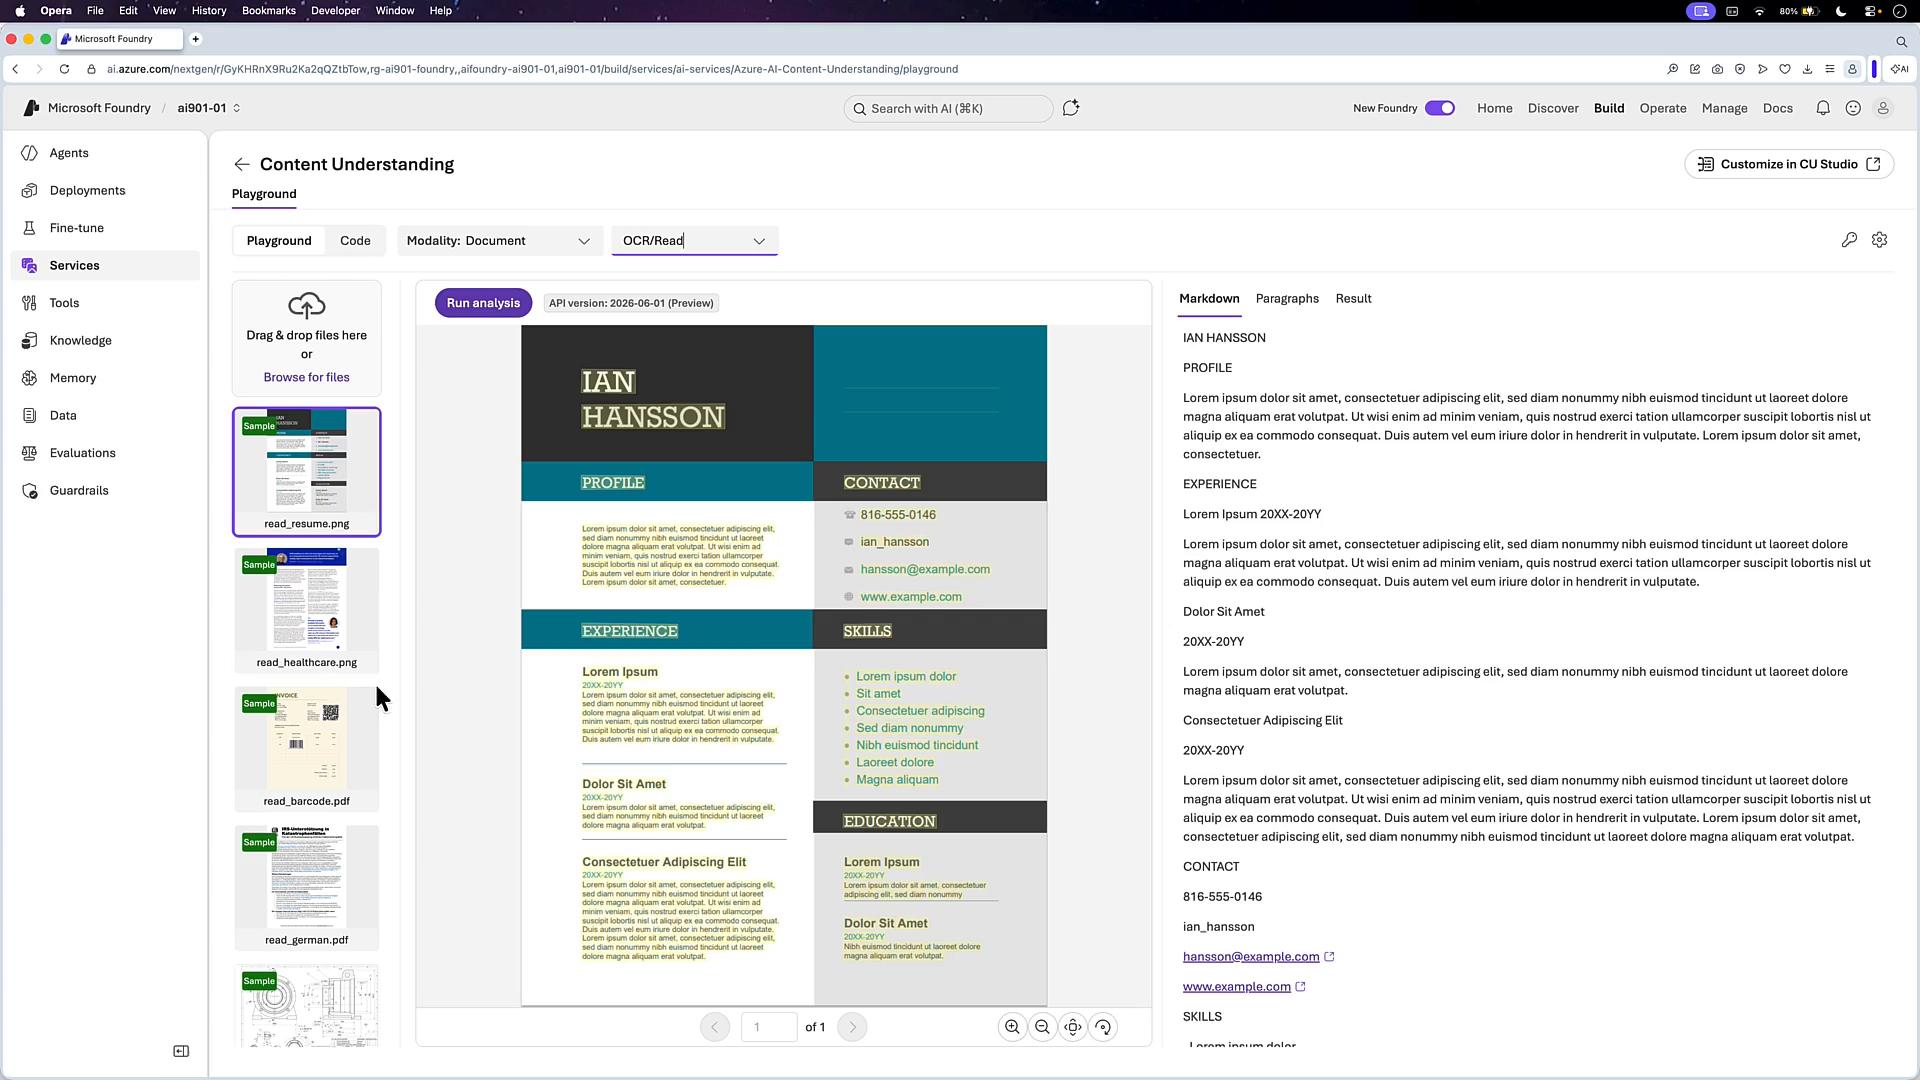Open the feedback smiley icon
The image size is (1920, 1080).
coord(1853,108)
